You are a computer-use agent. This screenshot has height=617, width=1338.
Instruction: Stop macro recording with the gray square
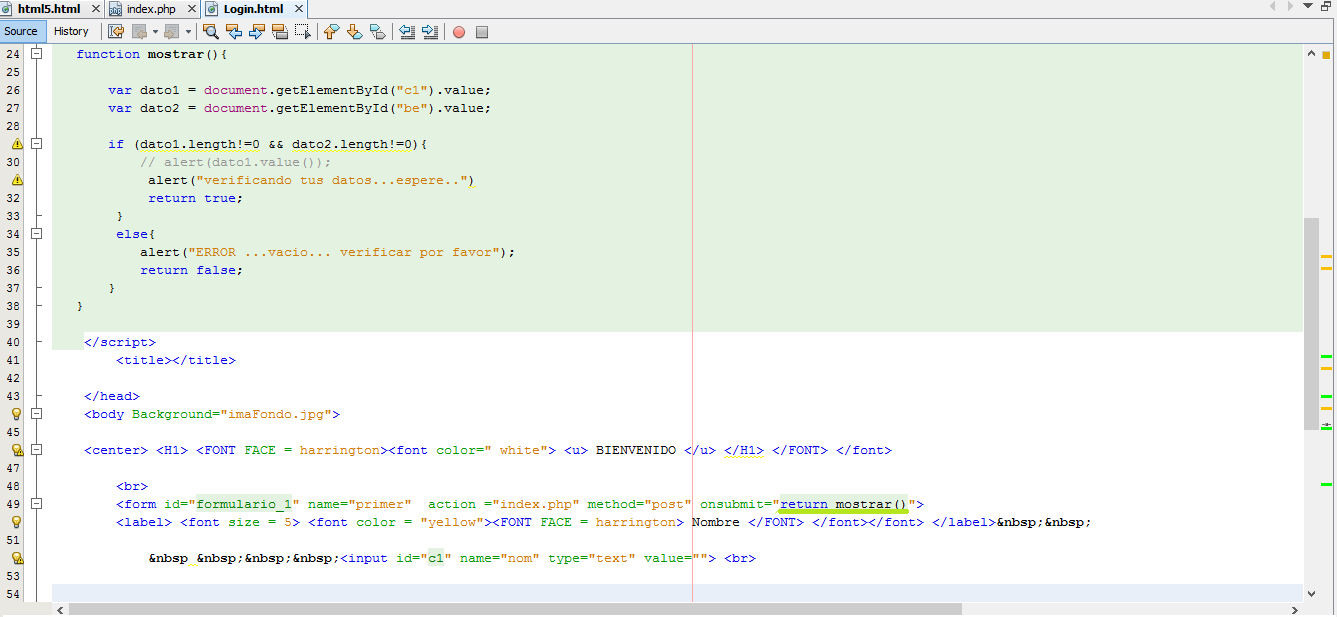482,32
